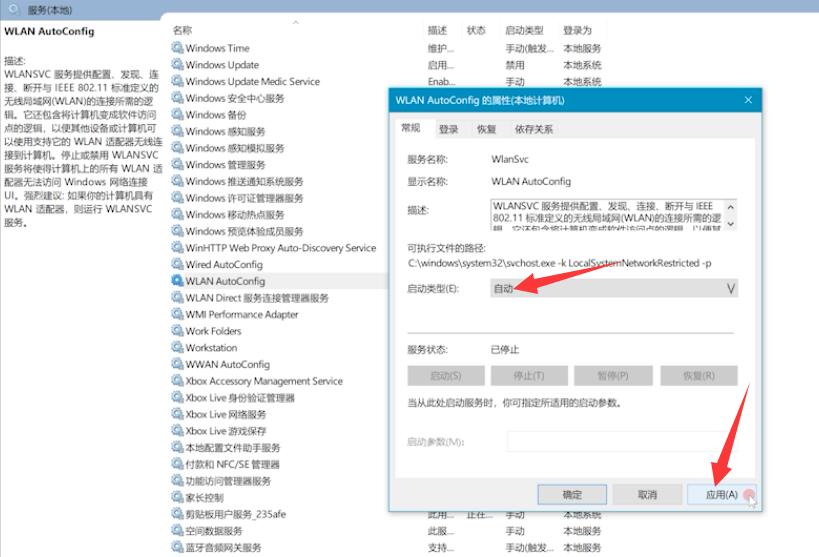Select Windows 感知模拟服务 in services list
Screen dimensions: 819x557
[x=235, y=148]
